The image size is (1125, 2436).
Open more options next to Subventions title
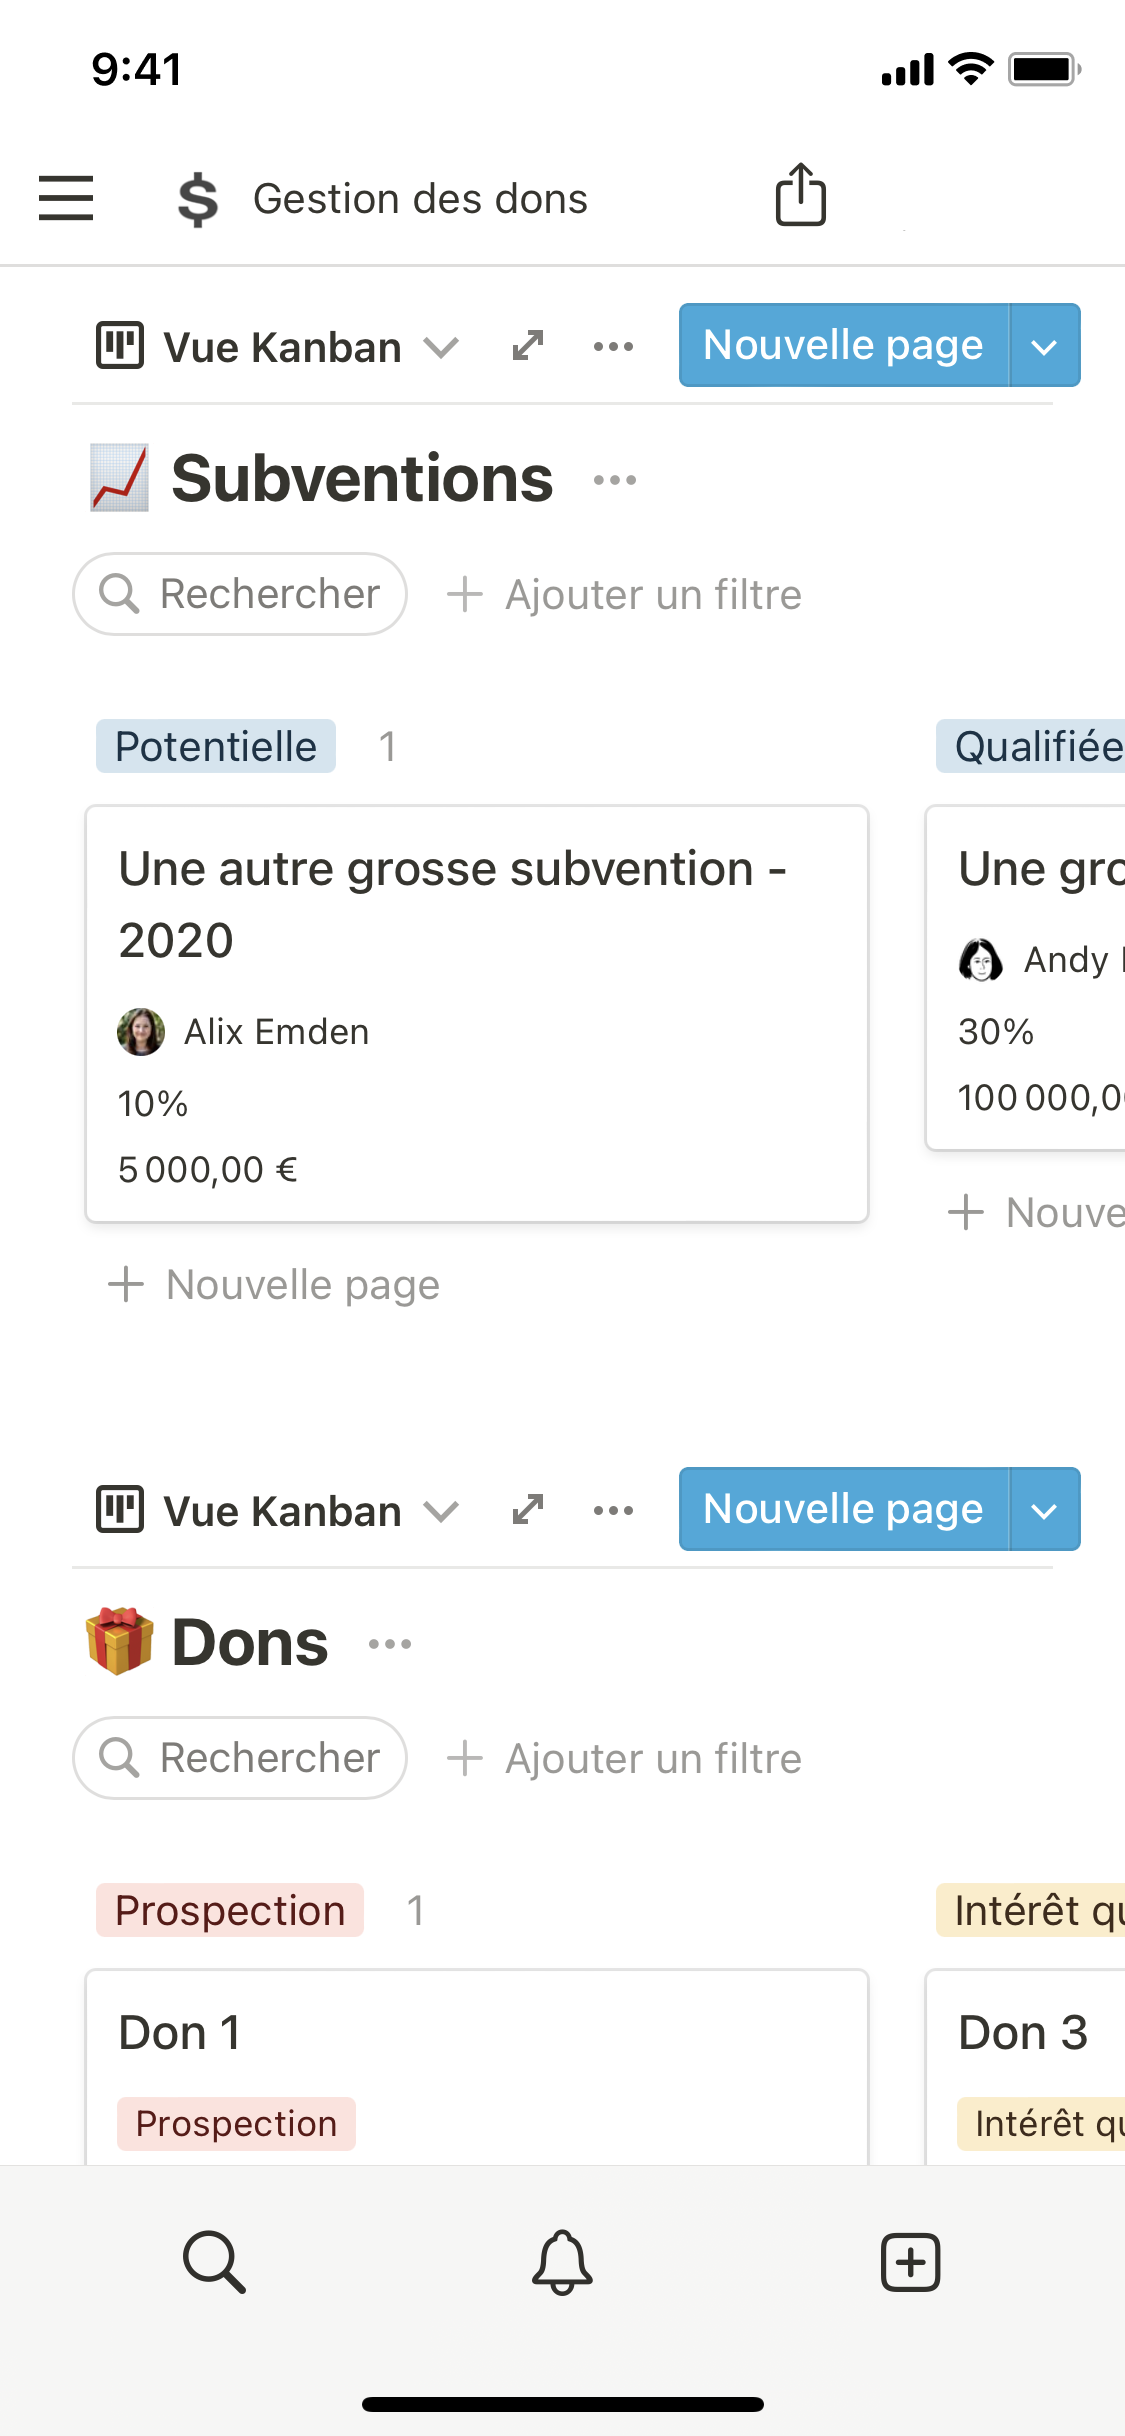(x=614, y=480)
